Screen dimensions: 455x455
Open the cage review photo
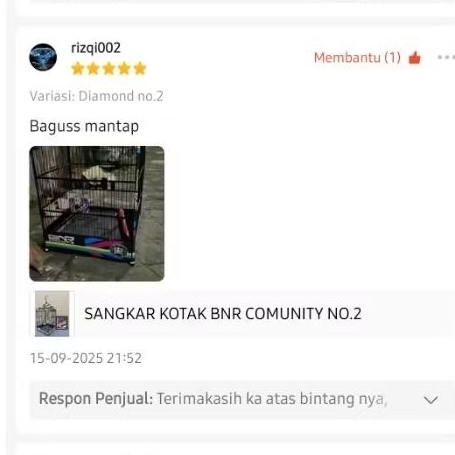tap(97, 214)
